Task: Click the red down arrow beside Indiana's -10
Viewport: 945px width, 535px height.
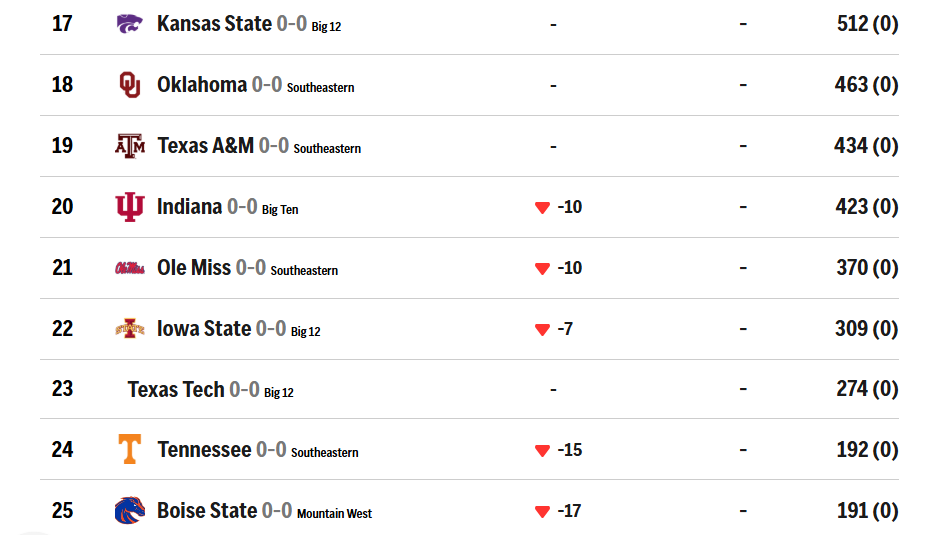Action: click(542, 208)
